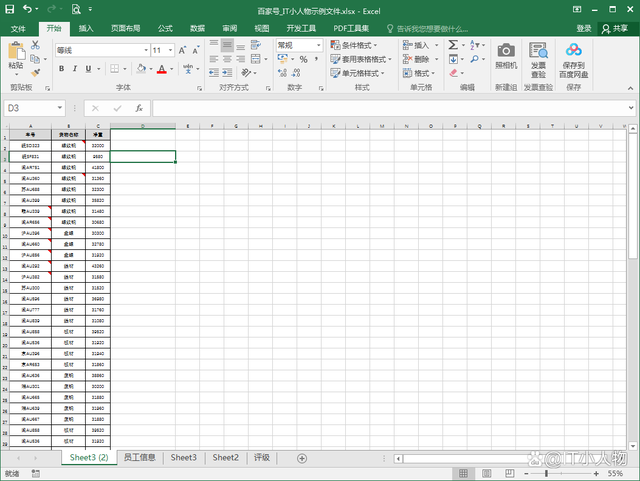Screen dimensions: 640x481
Task: Click the 共享 Share button
Action: tap(615, 29)
